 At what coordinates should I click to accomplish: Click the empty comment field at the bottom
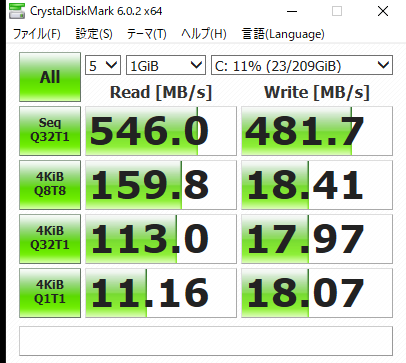206,341
